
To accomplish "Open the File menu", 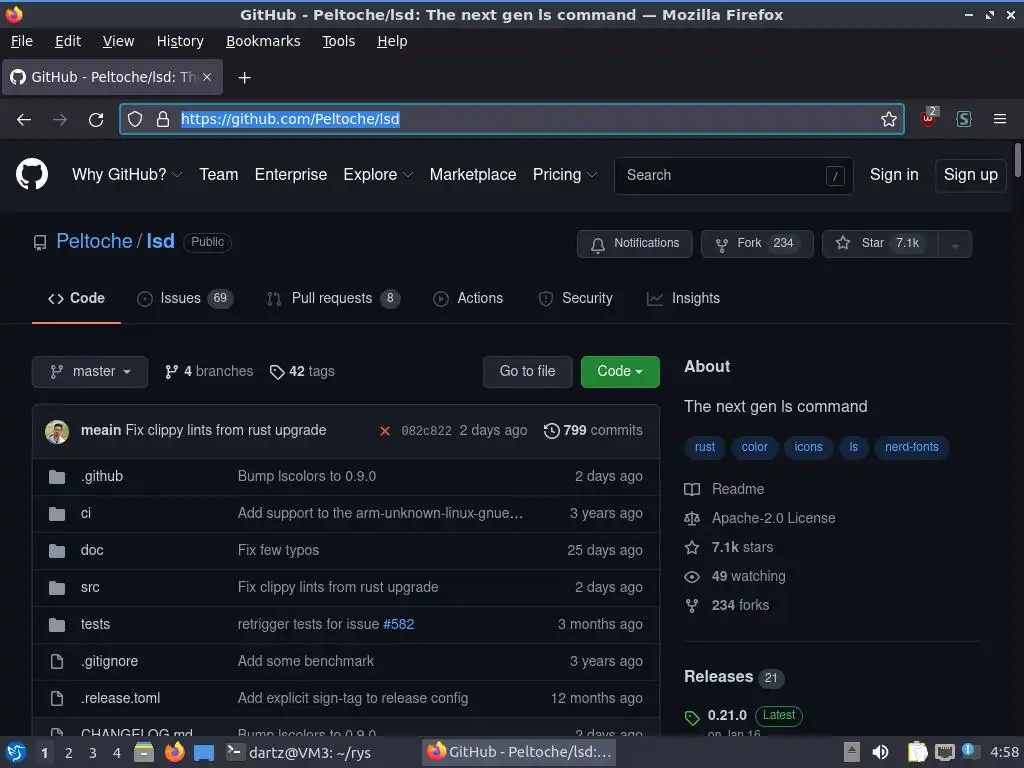I will (22, 41).
